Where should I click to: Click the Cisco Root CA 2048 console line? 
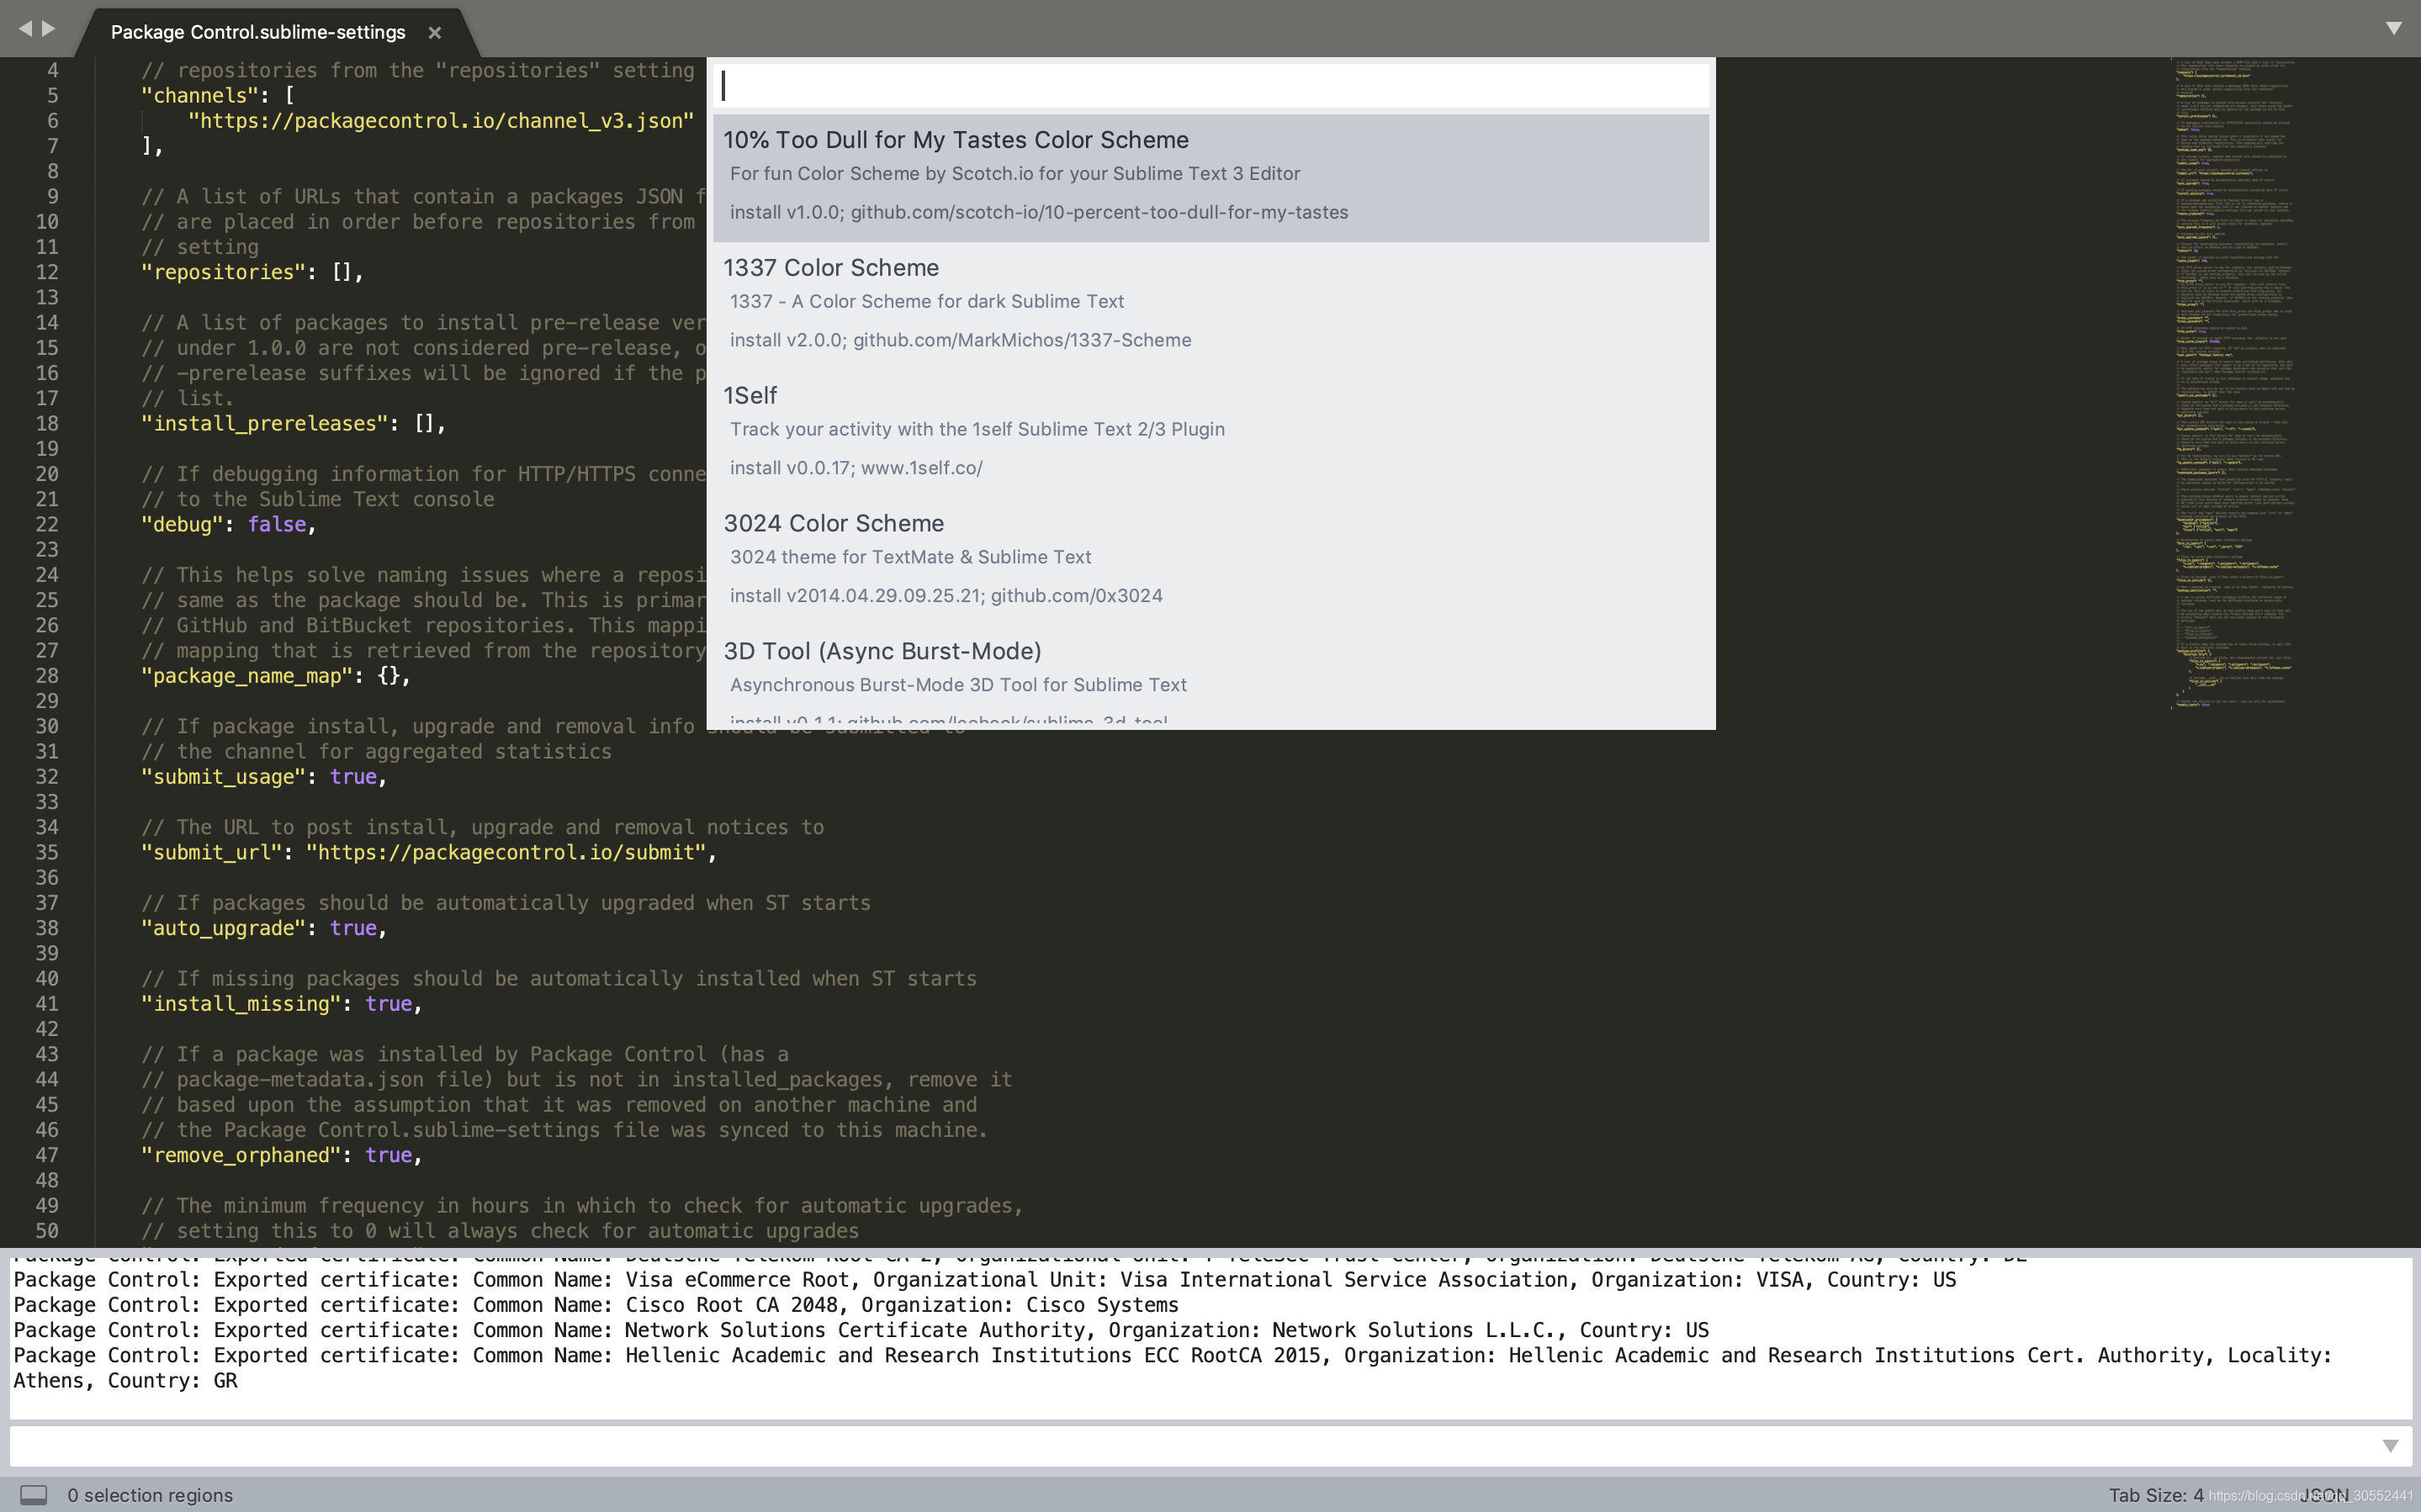596,1305
